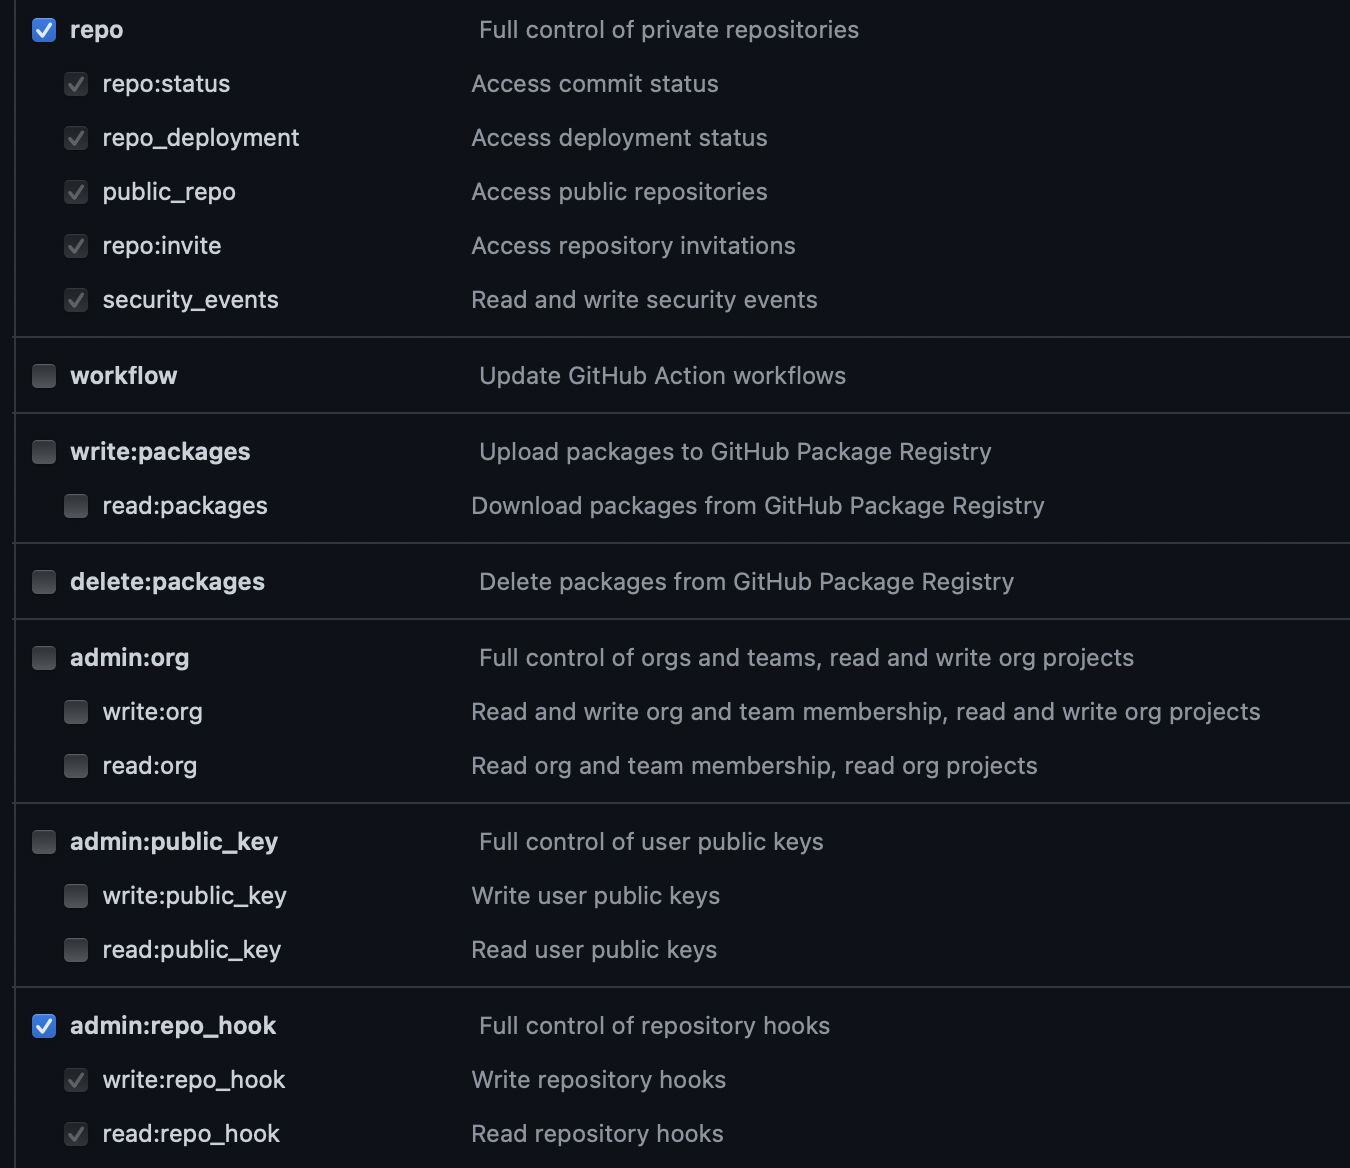Enable the read:public_key checkbox

(76, 950)
